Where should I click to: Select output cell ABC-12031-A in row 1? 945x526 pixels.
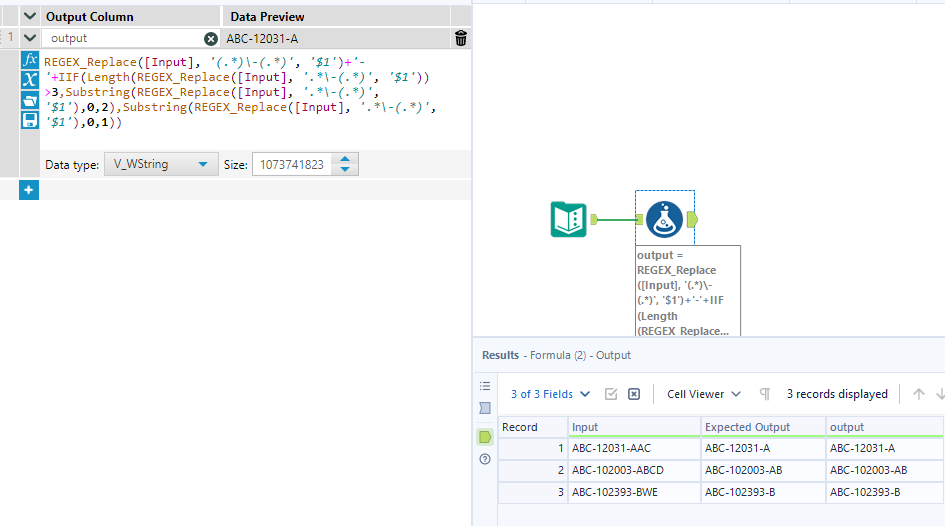point(884,448)
